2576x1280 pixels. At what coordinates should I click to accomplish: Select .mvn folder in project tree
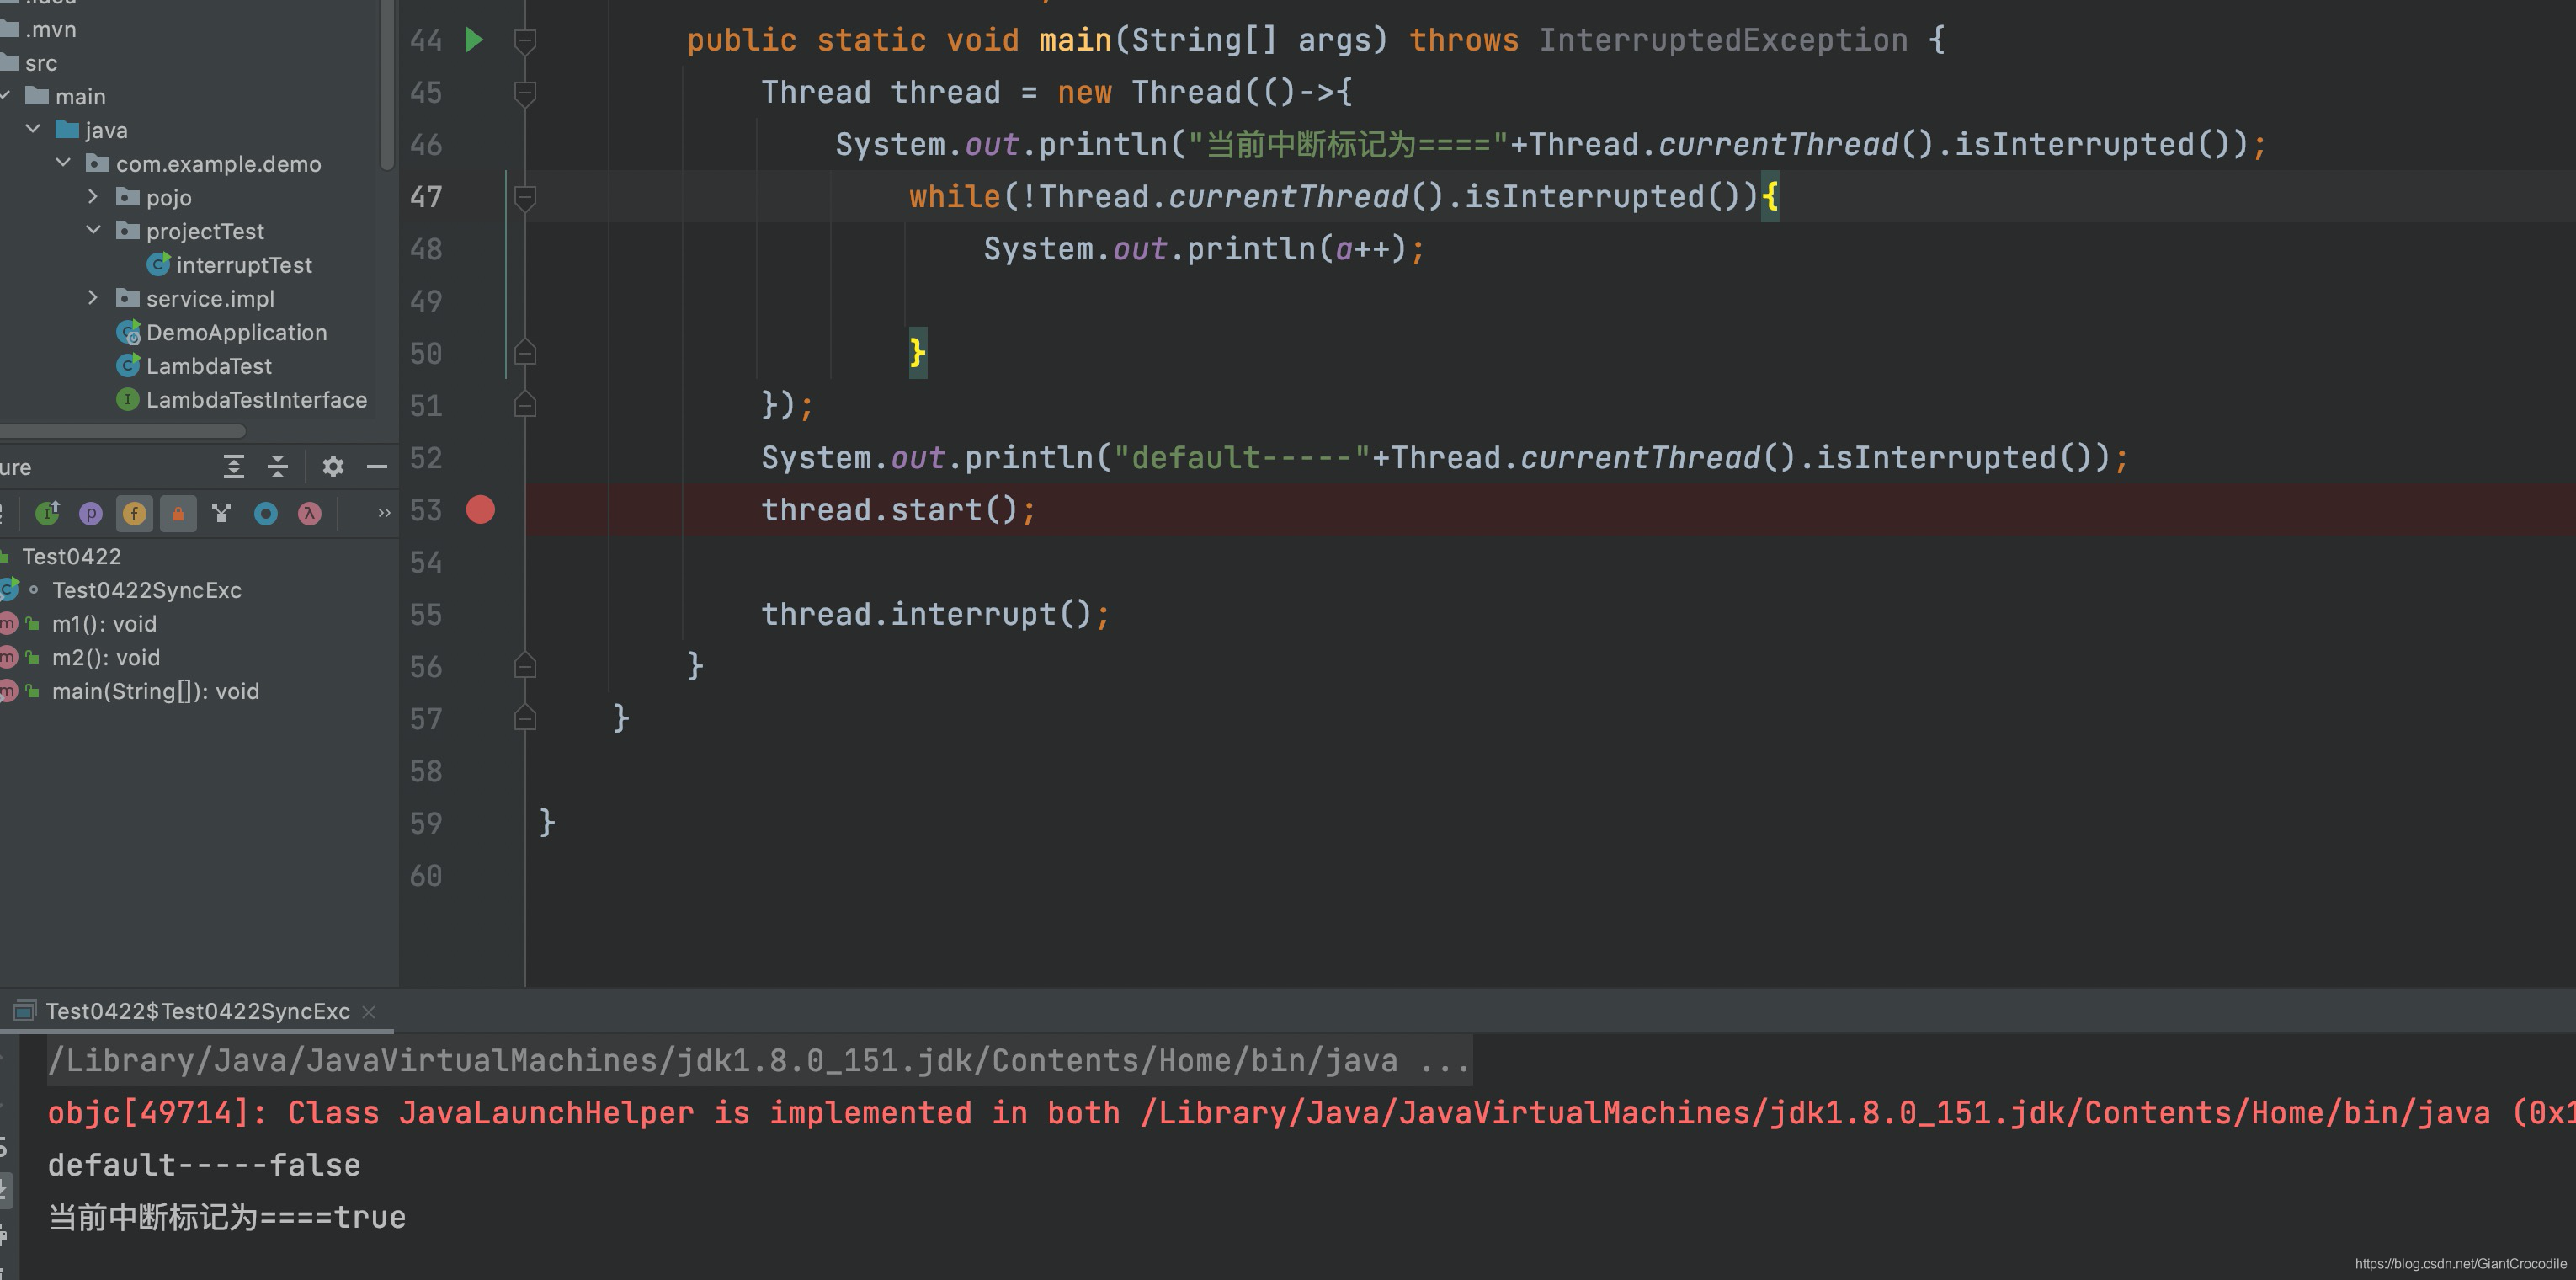[x=50, y=29]
